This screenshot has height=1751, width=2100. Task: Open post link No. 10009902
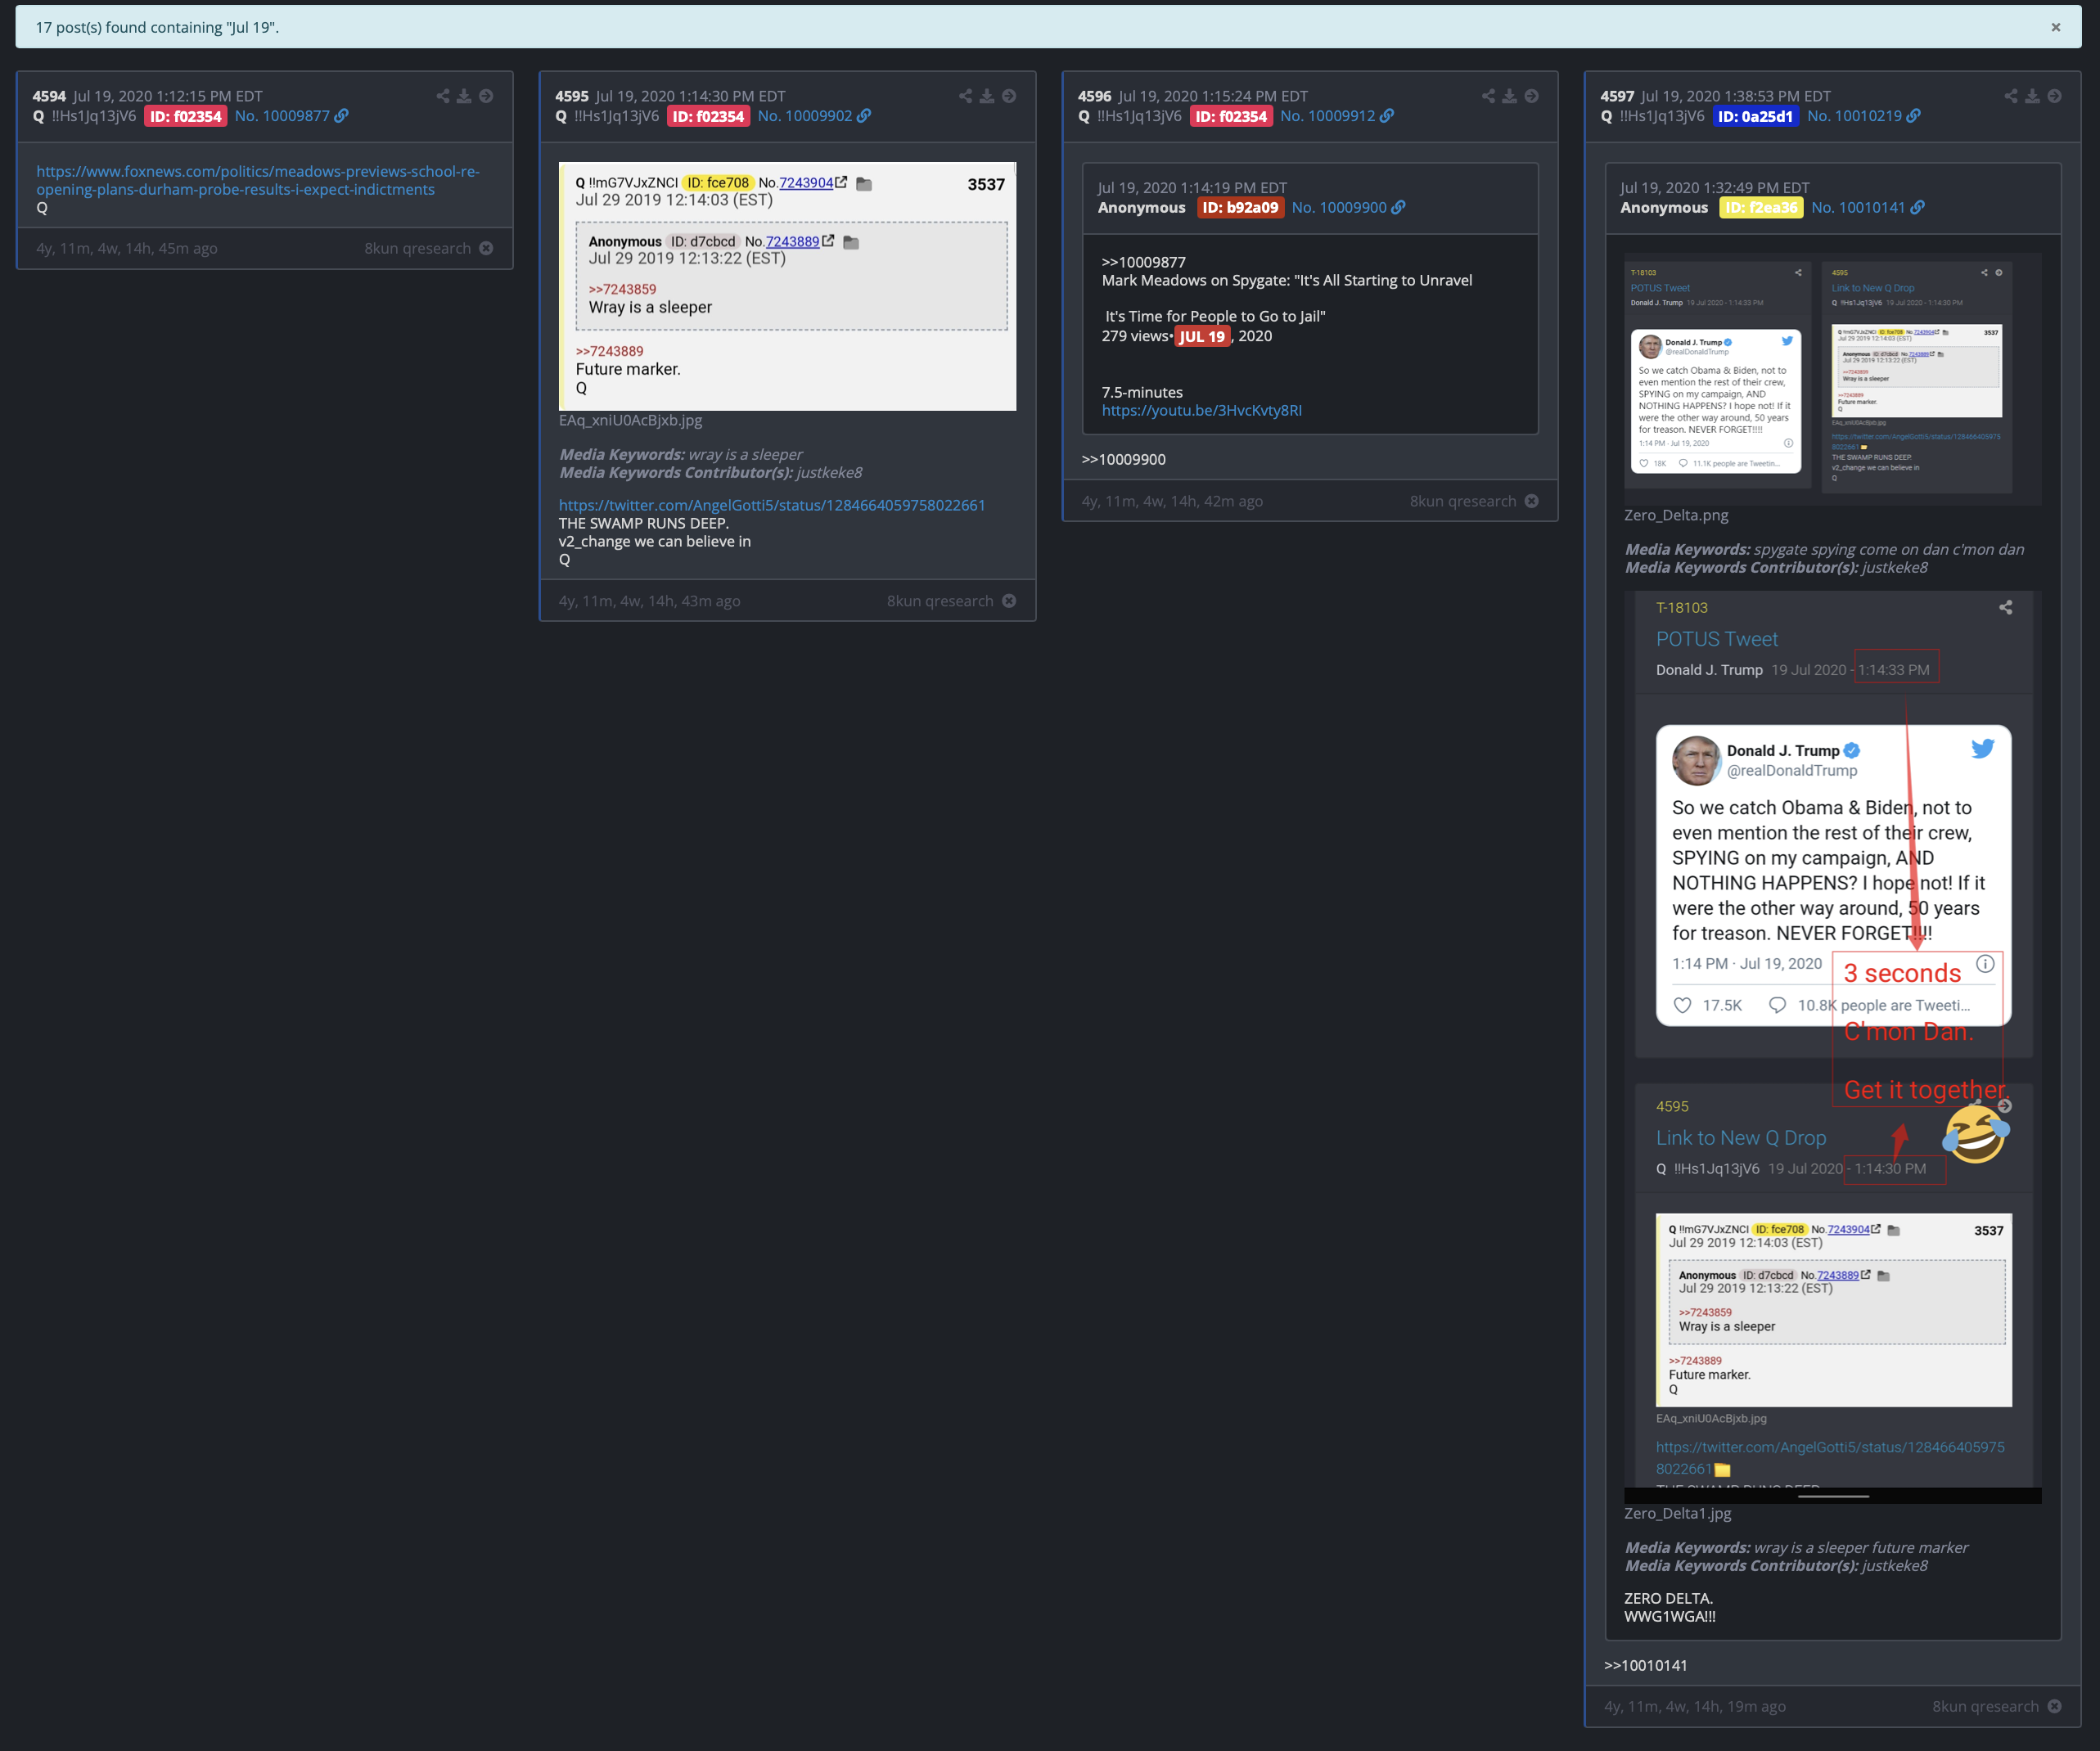[x=805, y=116]
